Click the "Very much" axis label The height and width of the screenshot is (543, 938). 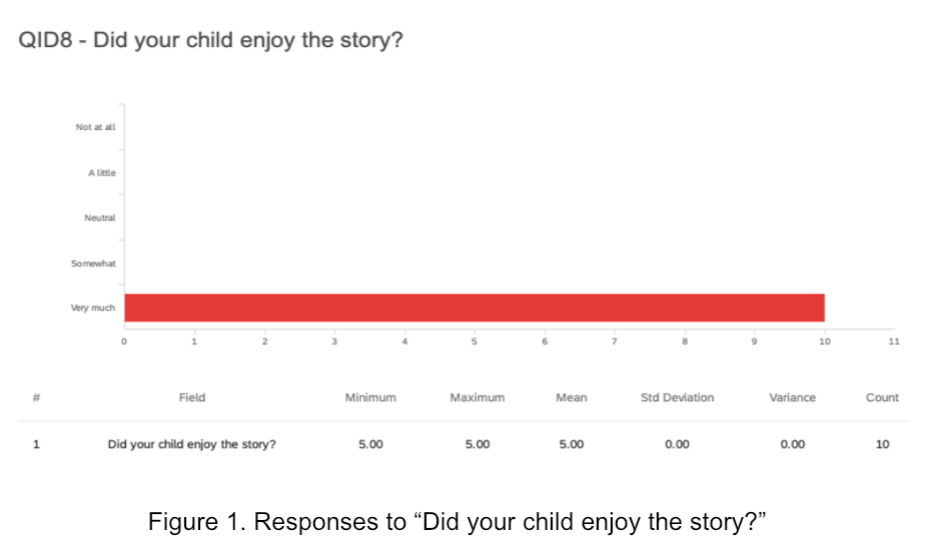click(93, 308)
